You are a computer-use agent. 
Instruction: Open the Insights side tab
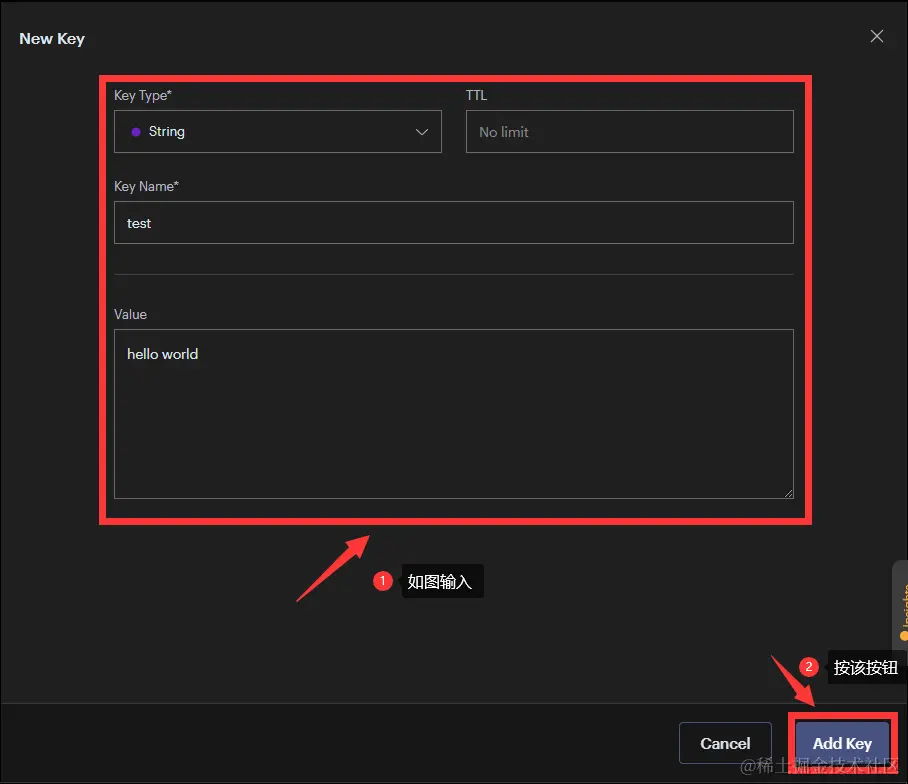pos(902,605)
